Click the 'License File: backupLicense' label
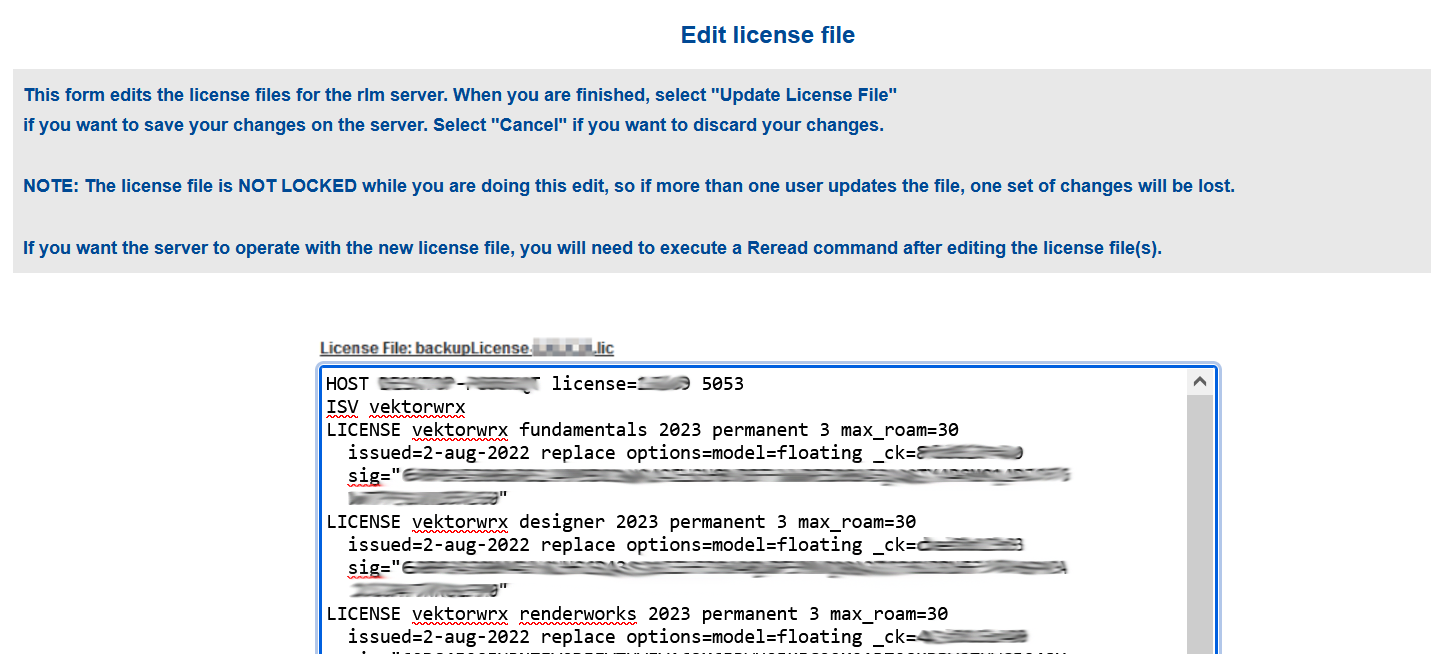 click(x=466, y=348)
